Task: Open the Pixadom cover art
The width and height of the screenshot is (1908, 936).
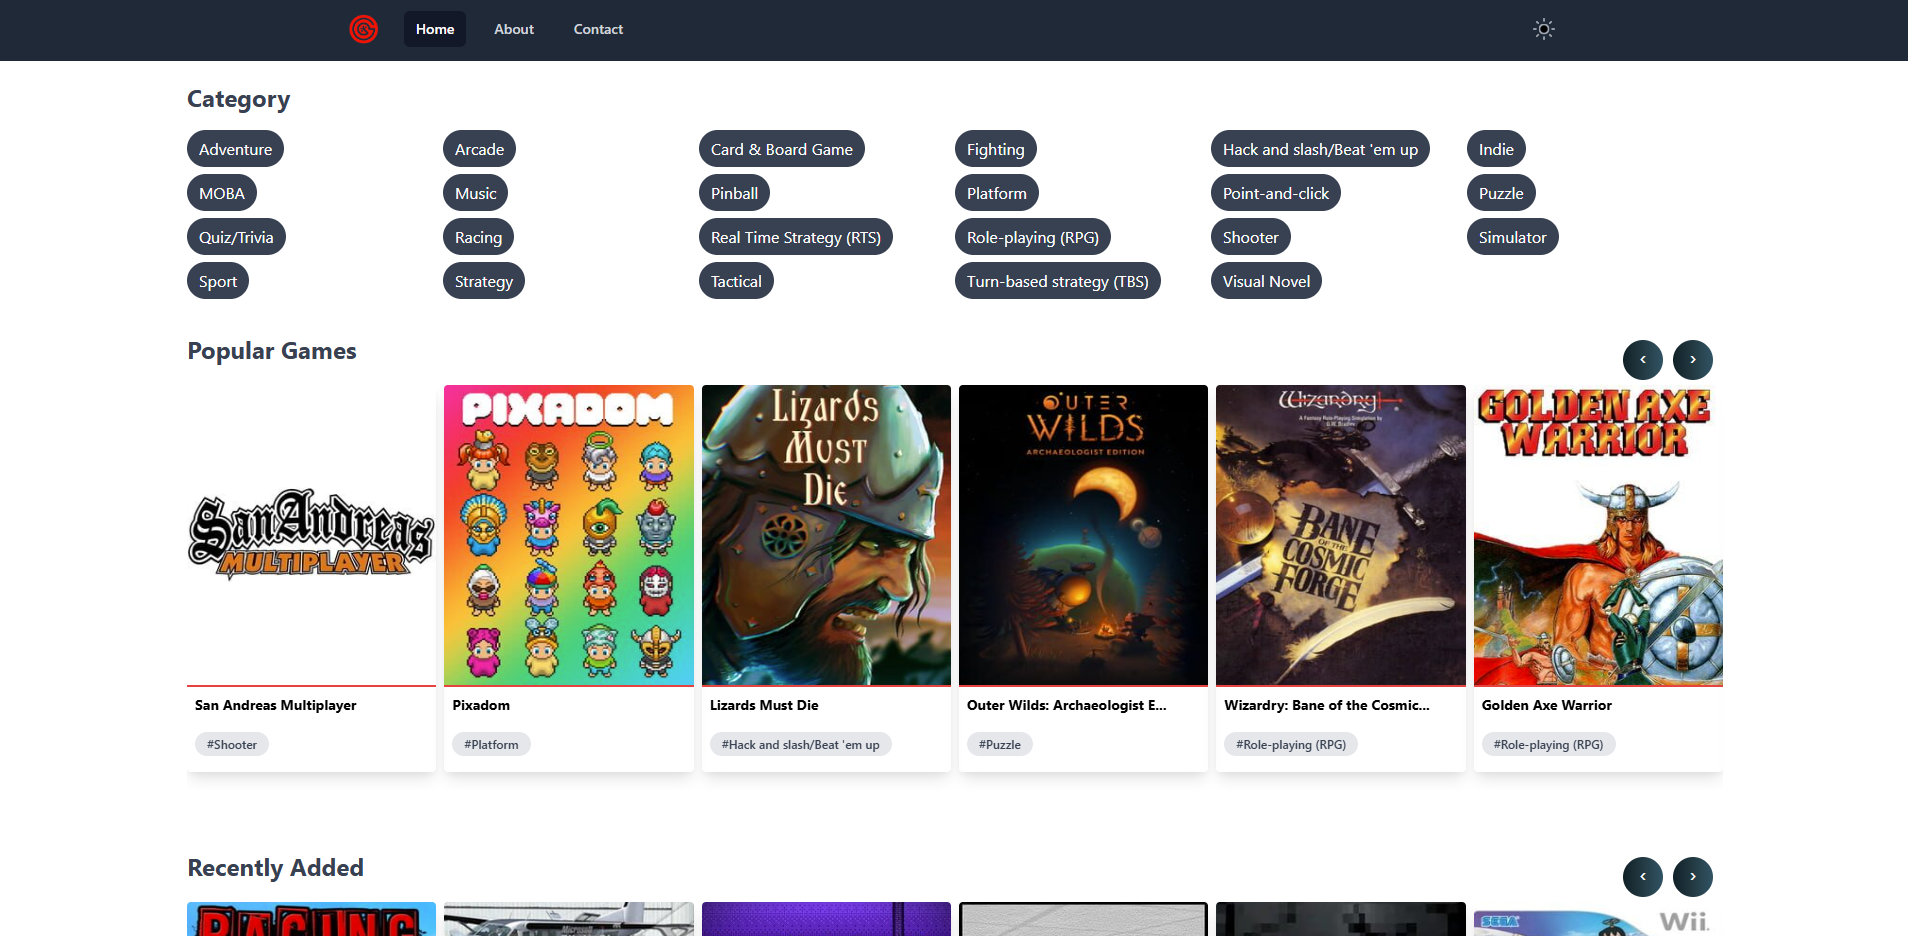Action: [569, 535]
